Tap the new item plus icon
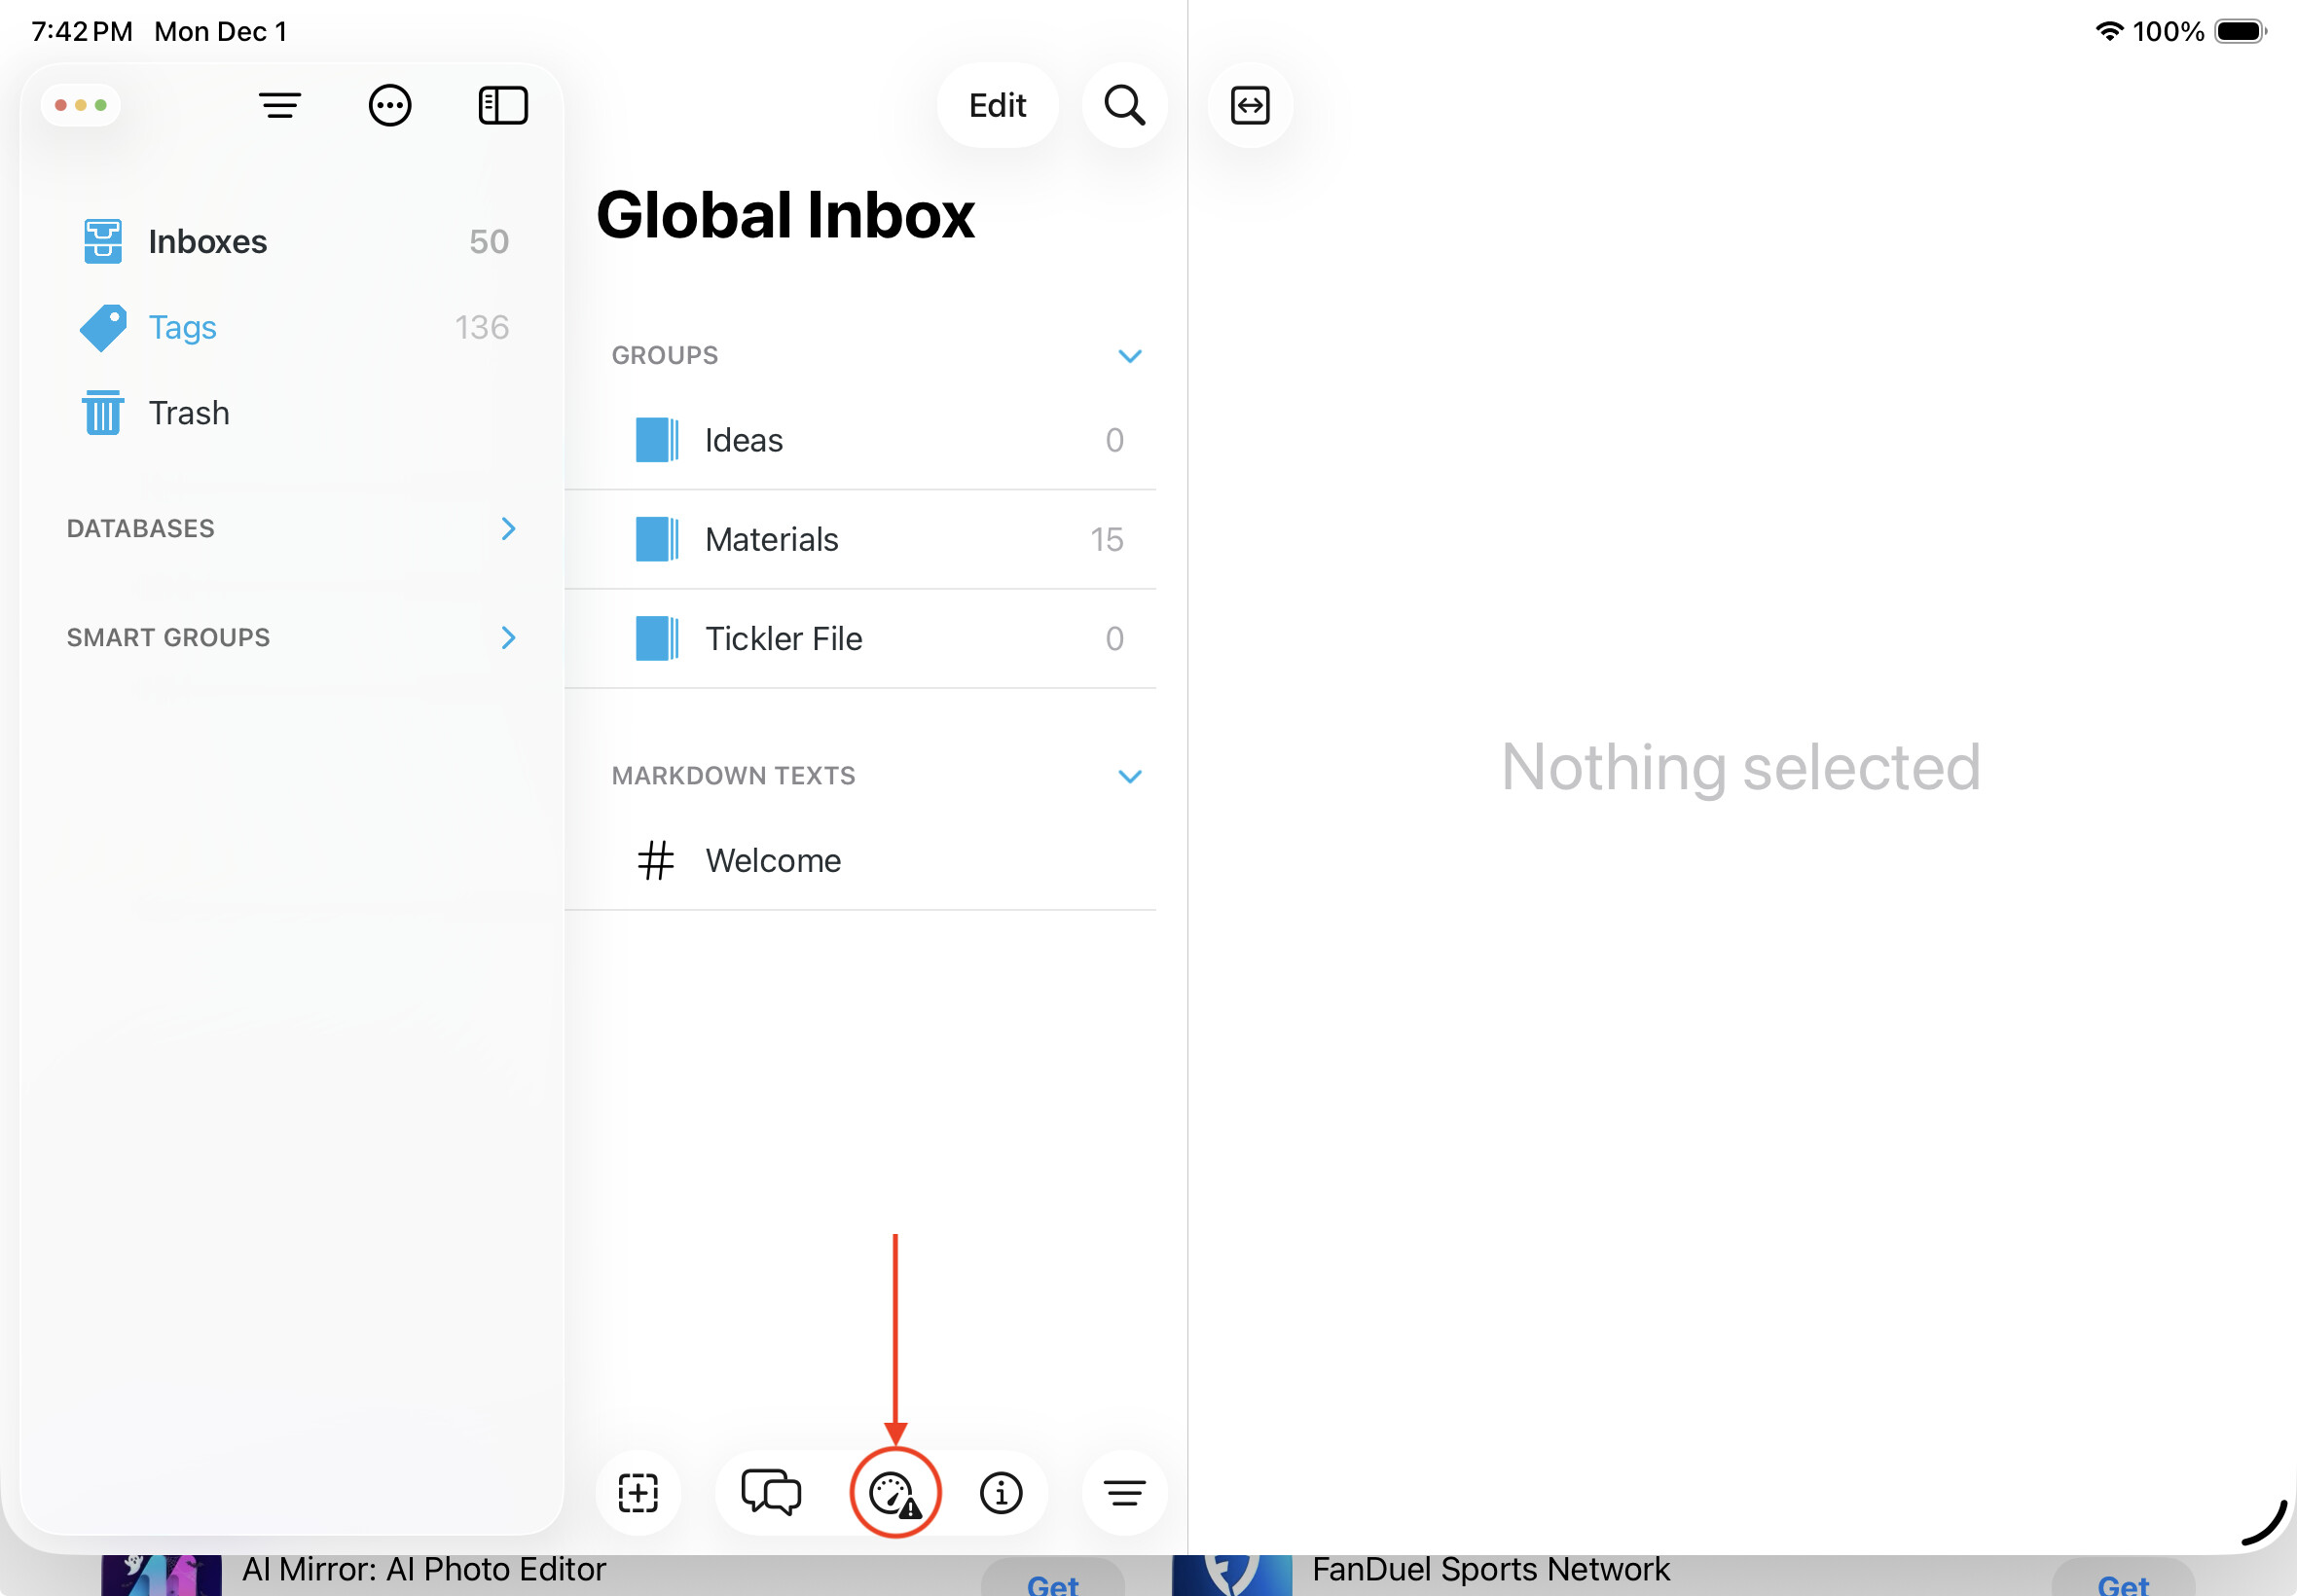The height and width of the screenshot is (1596, 2297). (x=638, y=1493)
